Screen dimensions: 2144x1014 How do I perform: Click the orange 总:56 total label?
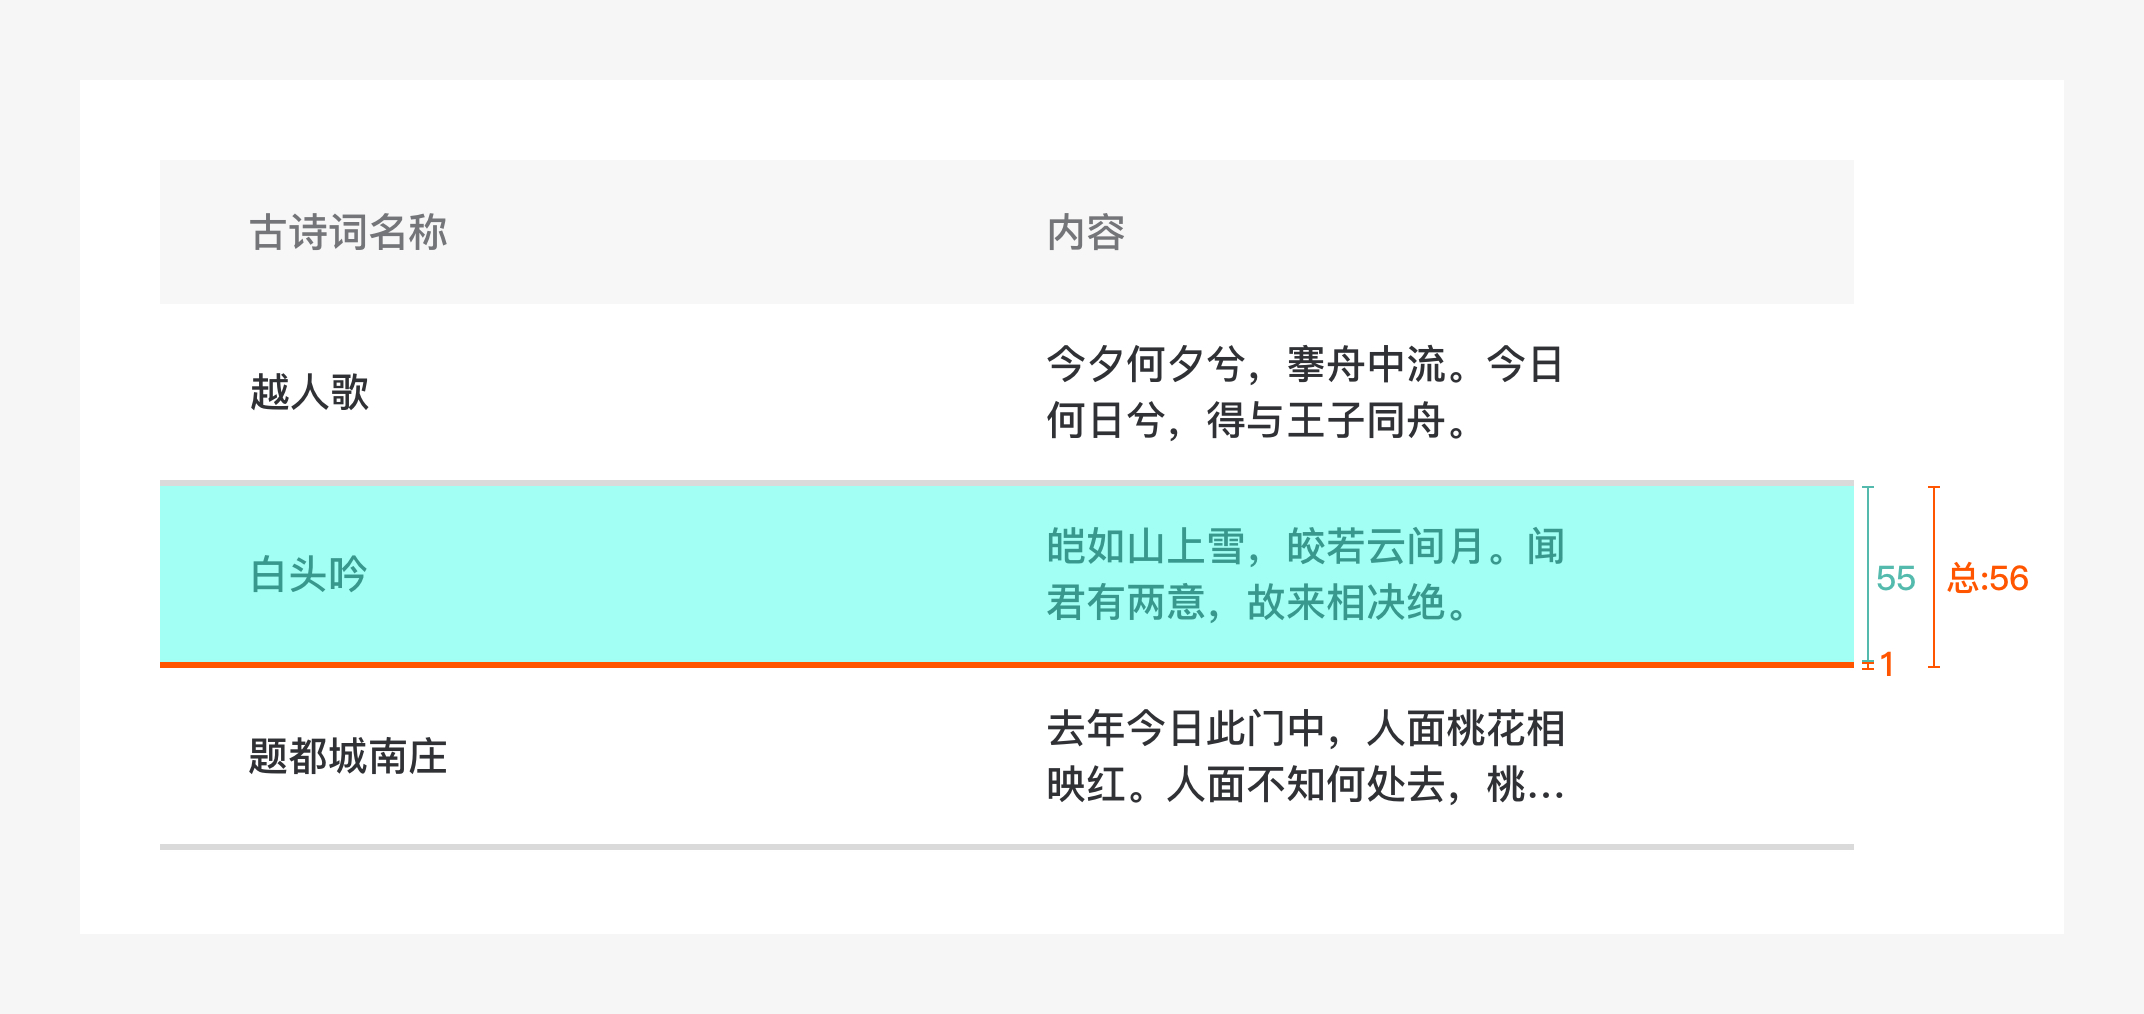(1988, 578)
